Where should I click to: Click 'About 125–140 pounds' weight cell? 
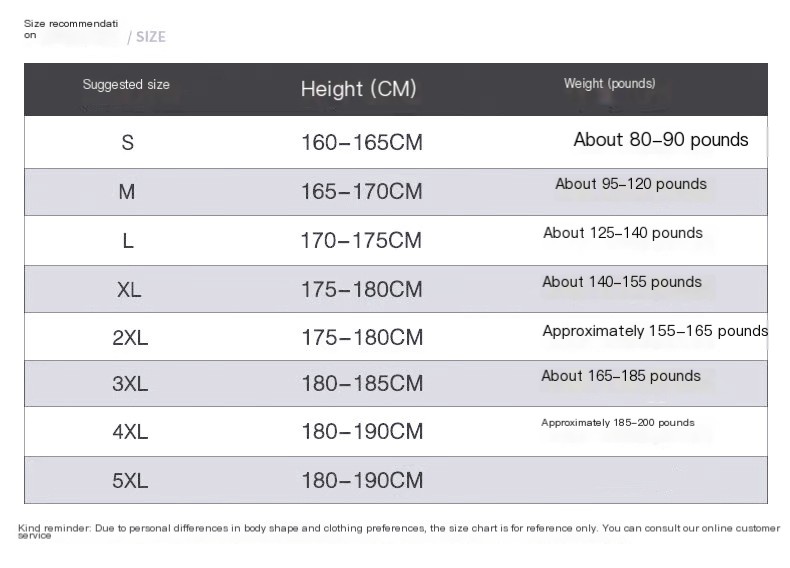tap(623, 233)
